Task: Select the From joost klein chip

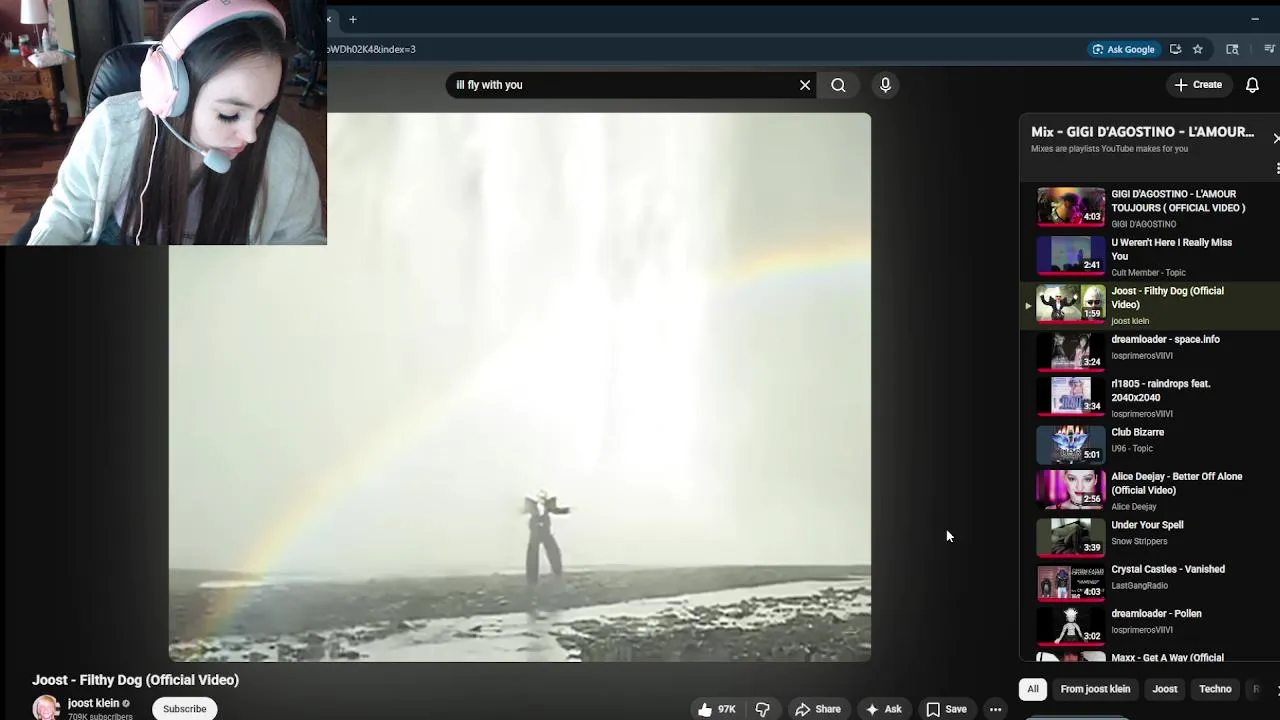Action: click(1095, 689)
